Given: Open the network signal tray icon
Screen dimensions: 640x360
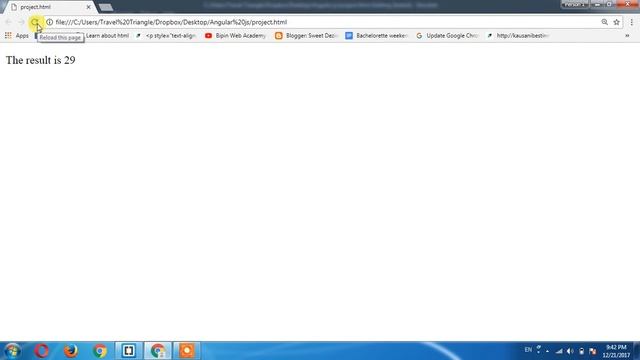Looking at the screenshot, I should click(x=559, y=351).
